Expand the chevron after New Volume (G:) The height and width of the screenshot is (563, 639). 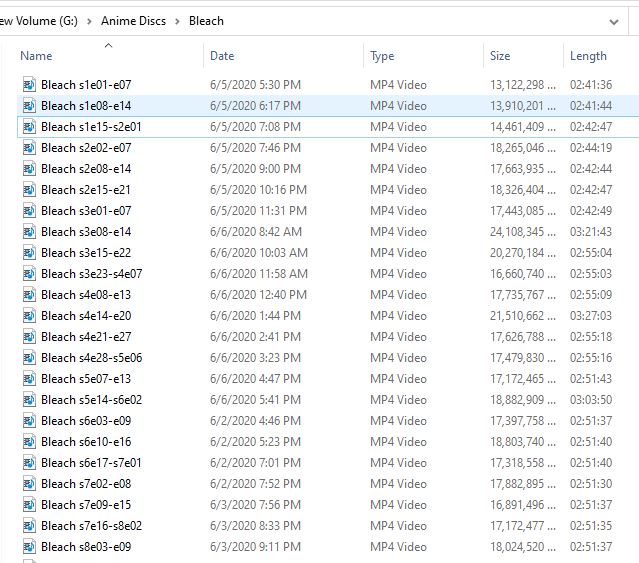[89, 21]
